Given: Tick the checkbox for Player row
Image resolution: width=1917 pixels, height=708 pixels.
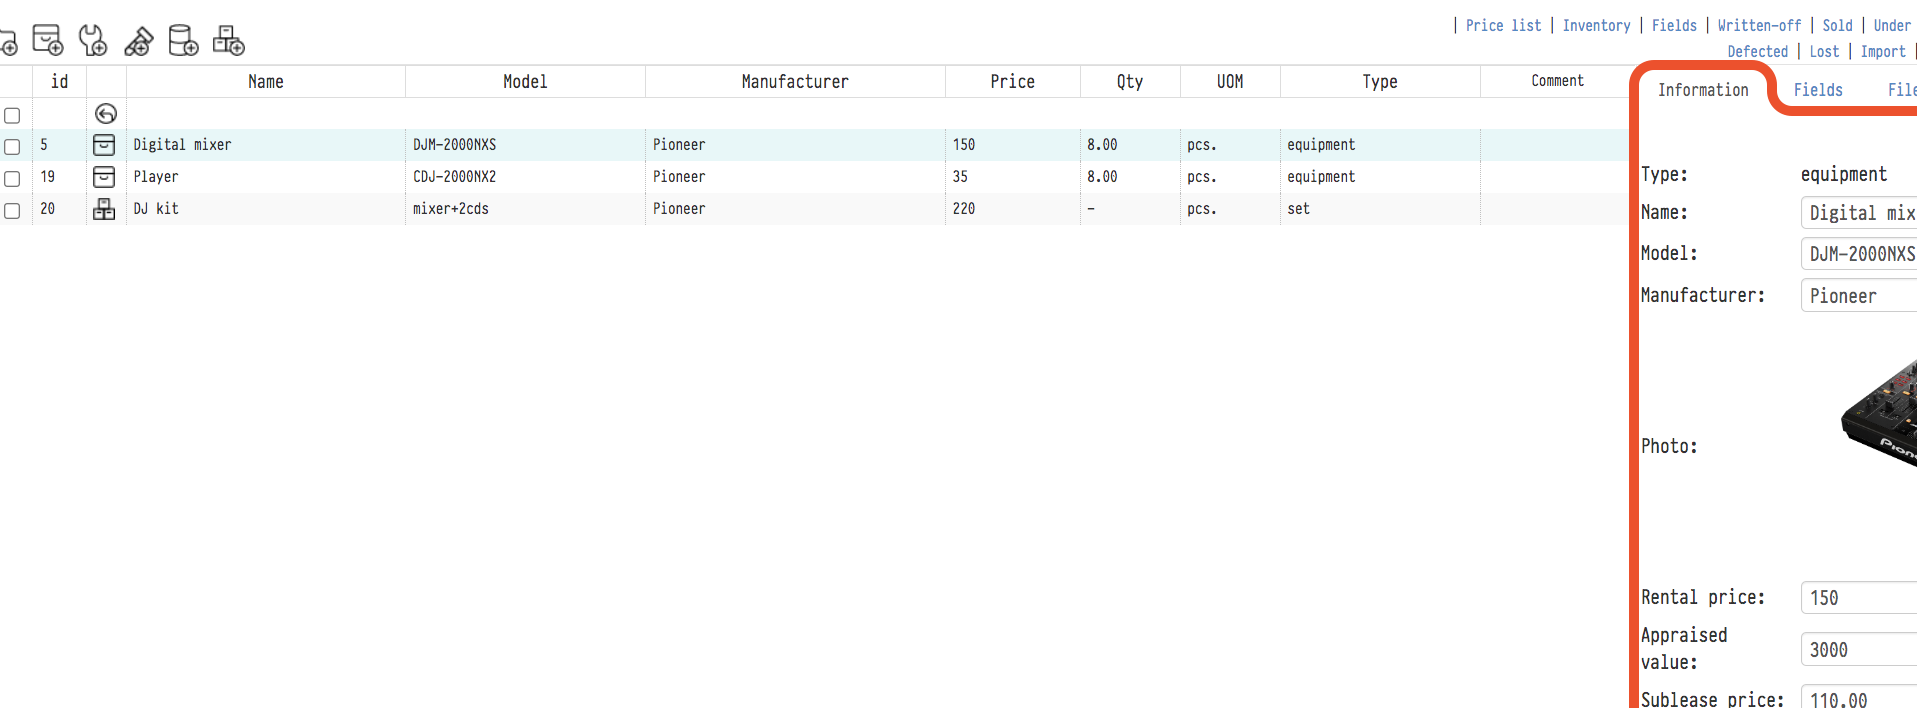Looking at the screenshot, I should tap(12, 178).
